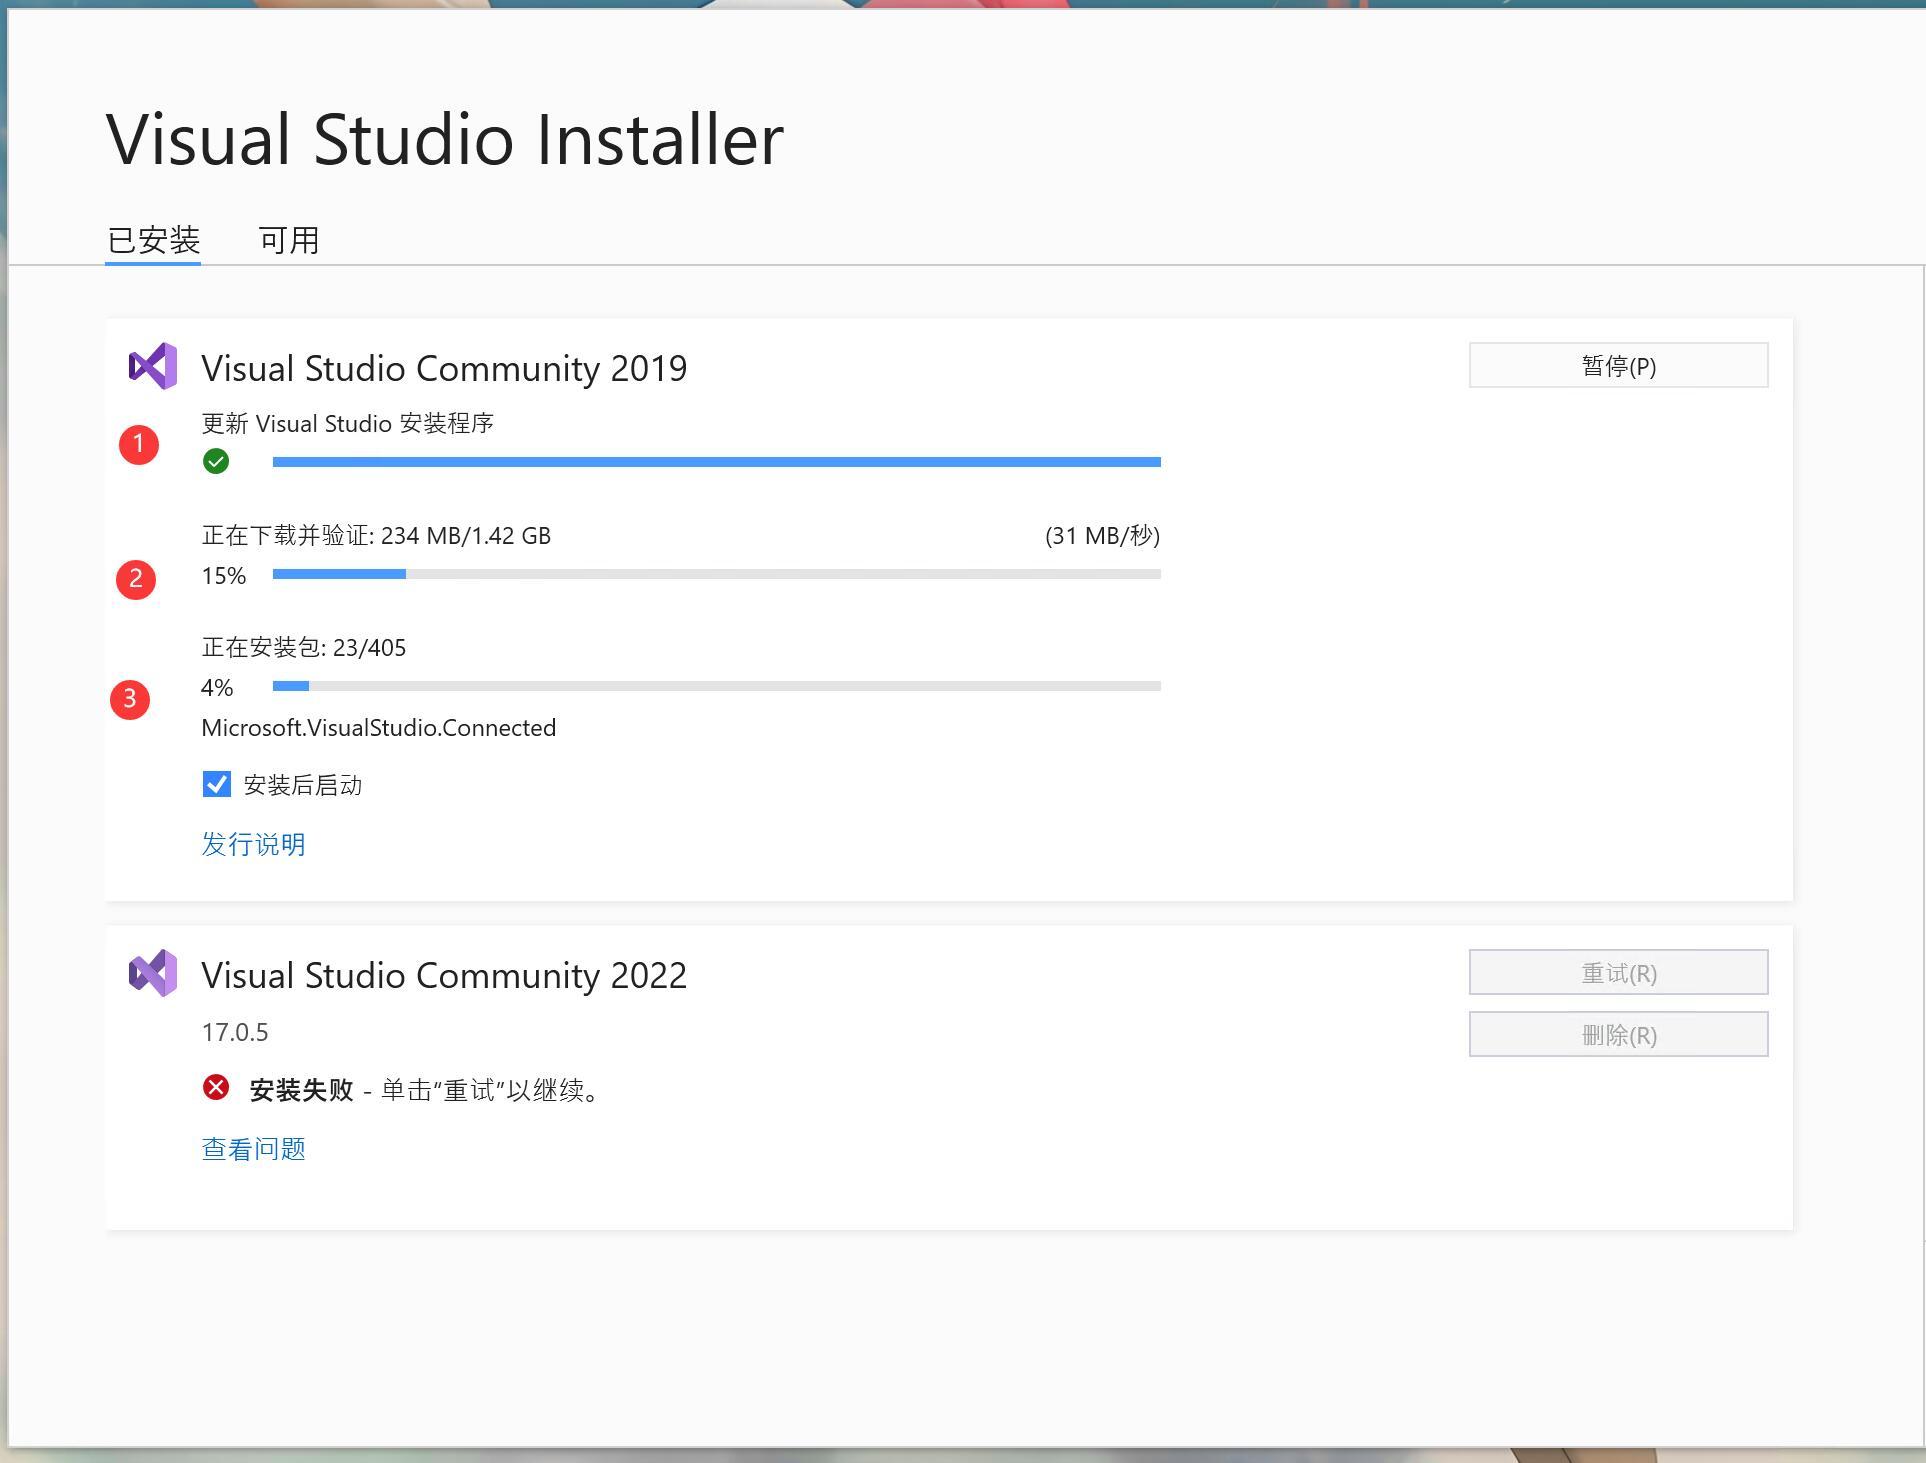Click the Visual Studio Installer title text
Screen dimensions: 1926x1463
445,139
